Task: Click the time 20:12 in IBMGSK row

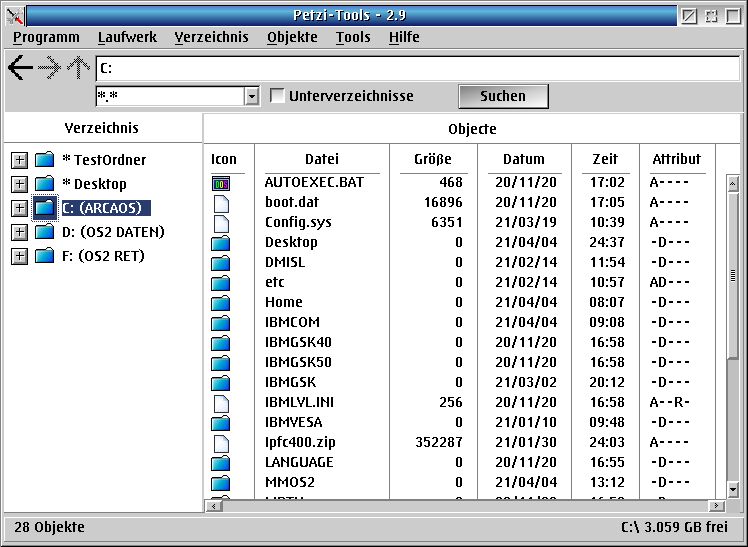Action: (x=607, y=382)
